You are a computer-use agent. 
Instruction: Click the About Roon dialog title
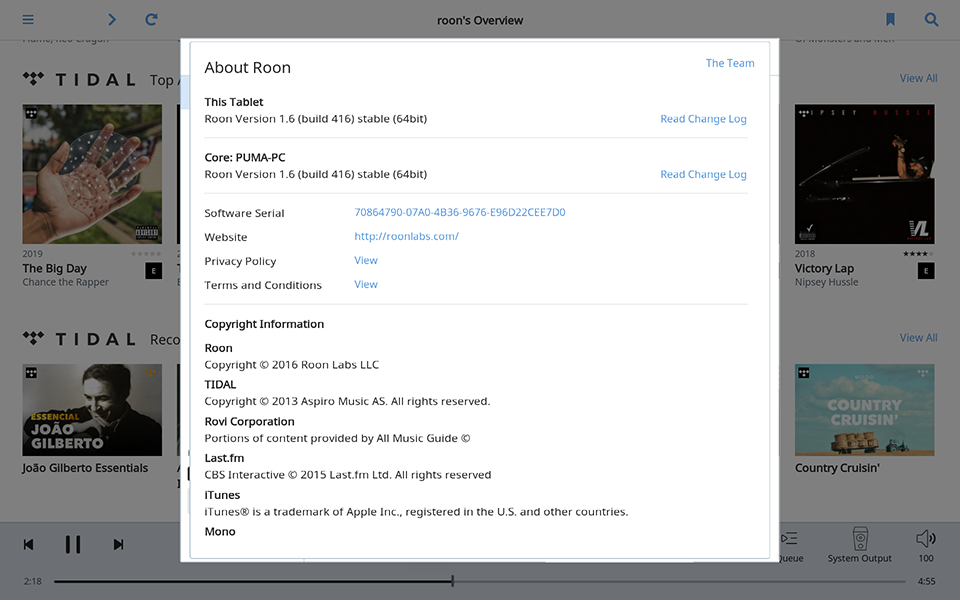[247, 67]
